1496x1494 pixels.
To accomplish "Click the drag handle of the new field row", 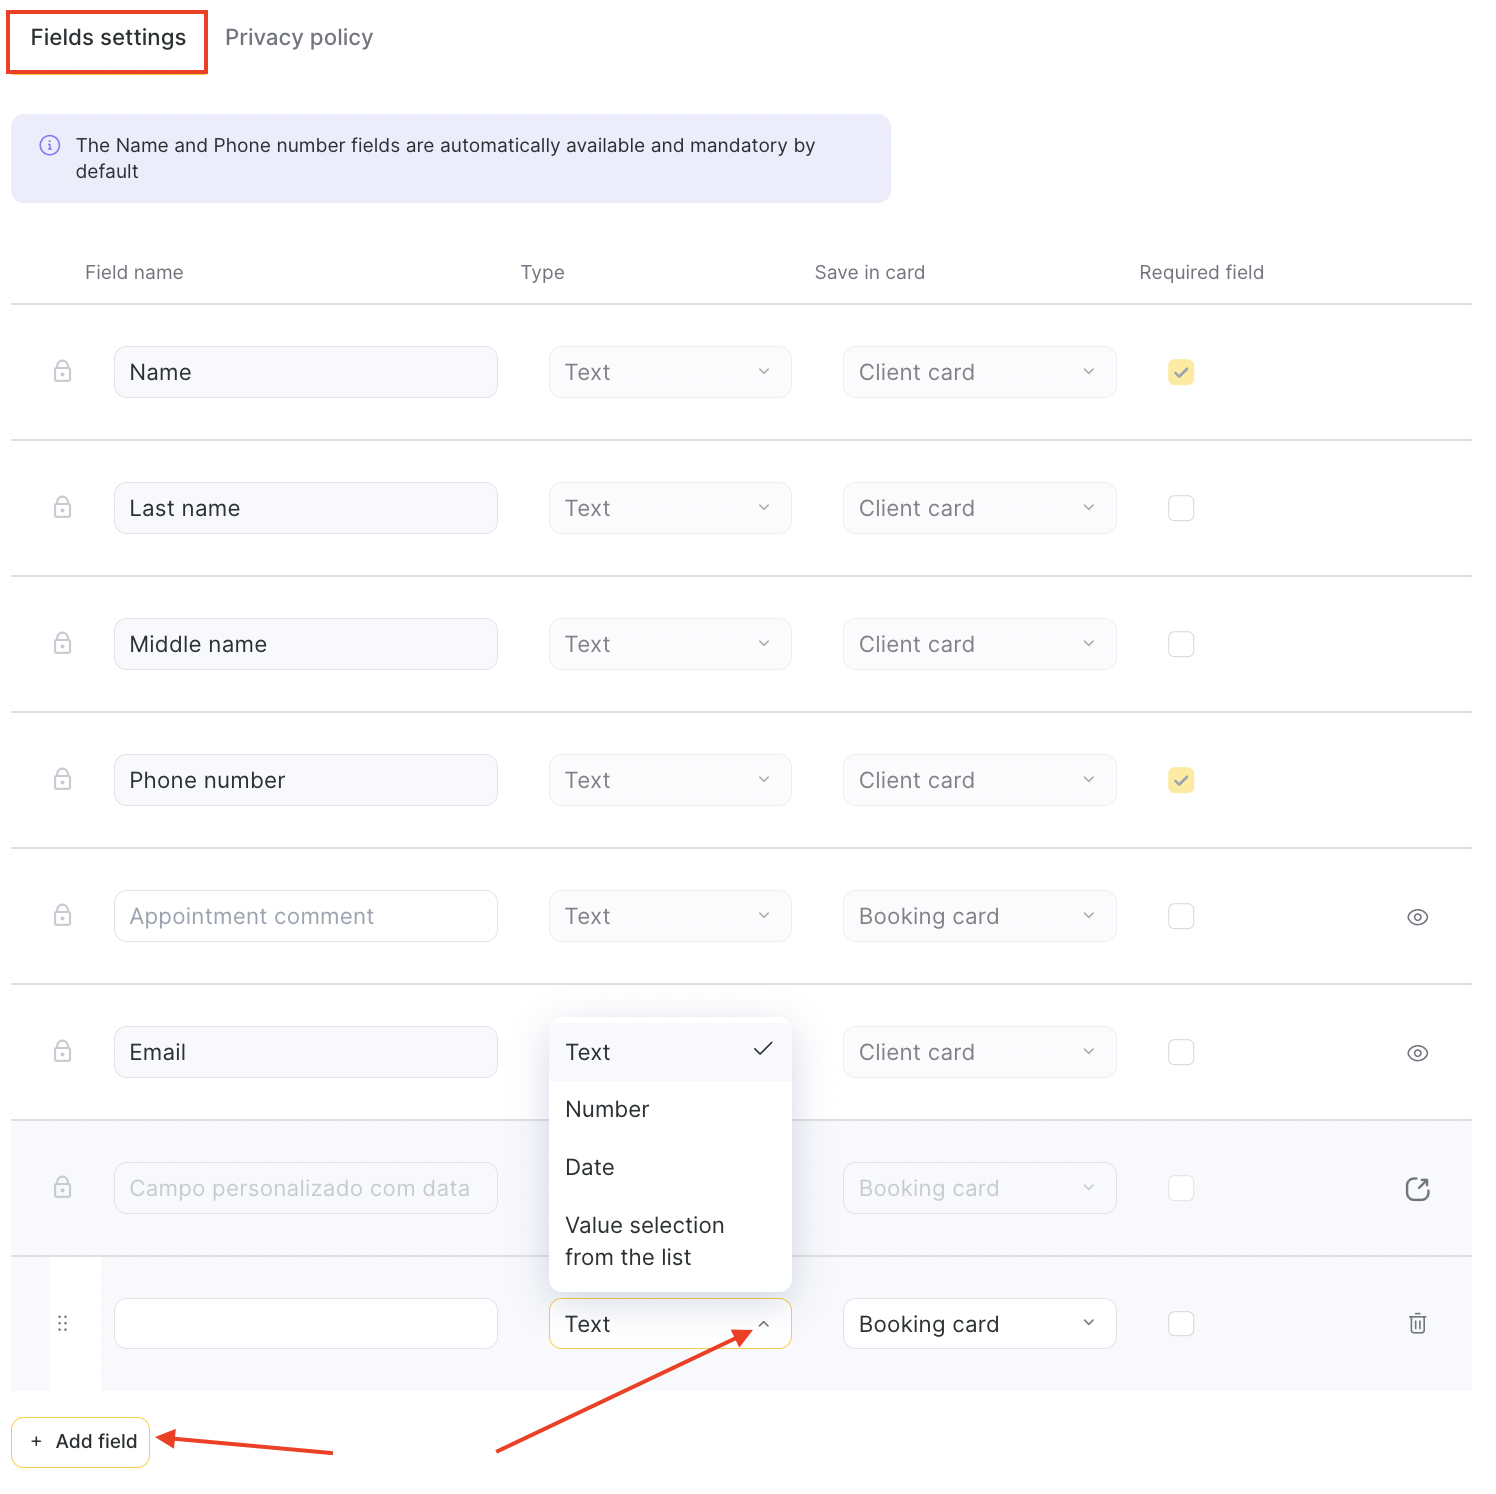I will [x=63, y=1324].
